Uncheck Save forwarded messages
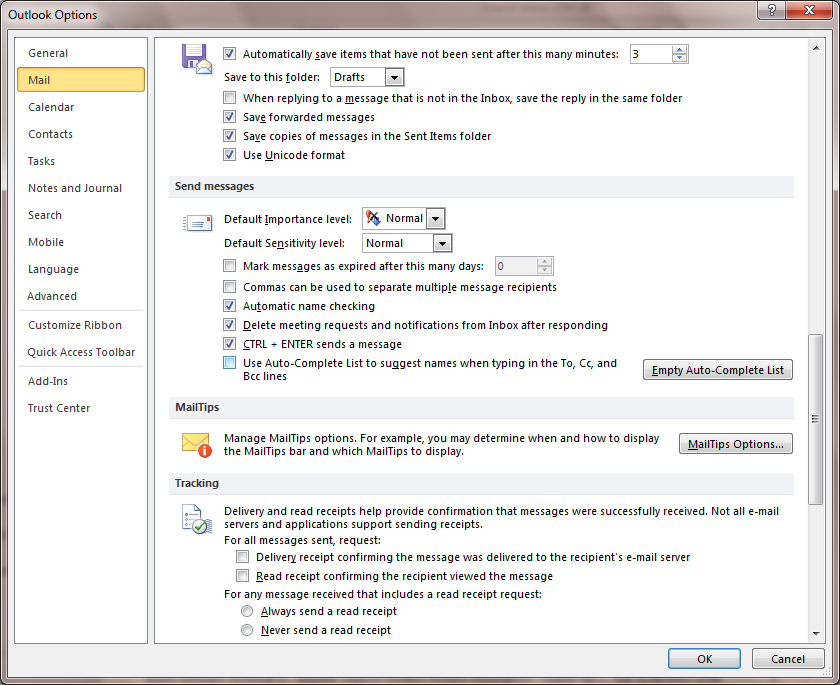The image size is (840, 685). [229, 117]
